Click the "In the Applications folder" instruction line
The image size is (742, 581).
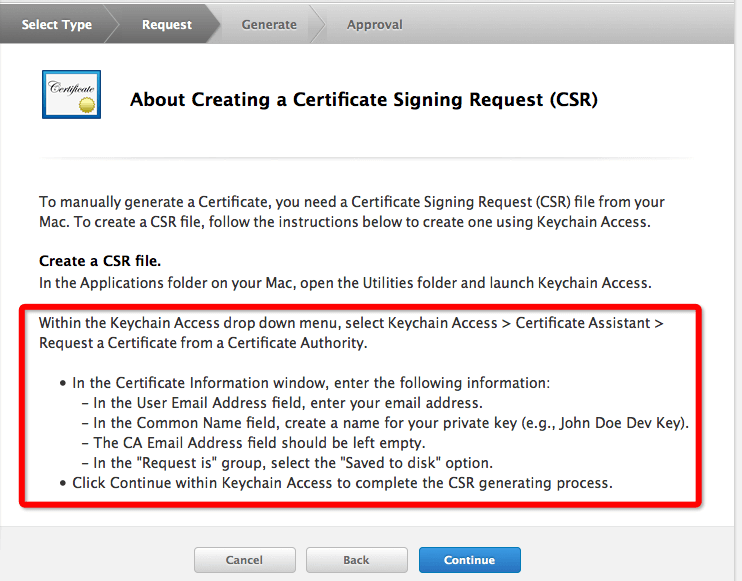pos(345,283)
